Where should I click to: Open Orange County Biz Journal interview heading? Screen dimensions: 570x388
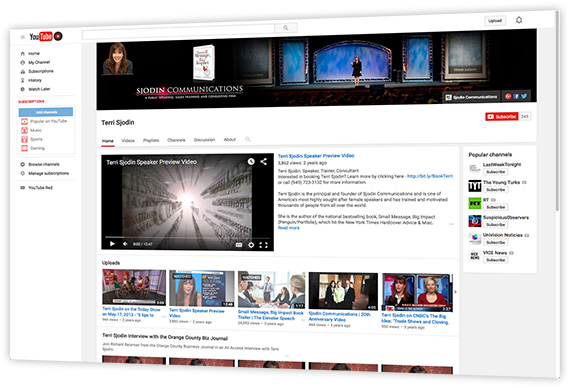point(165,337)
